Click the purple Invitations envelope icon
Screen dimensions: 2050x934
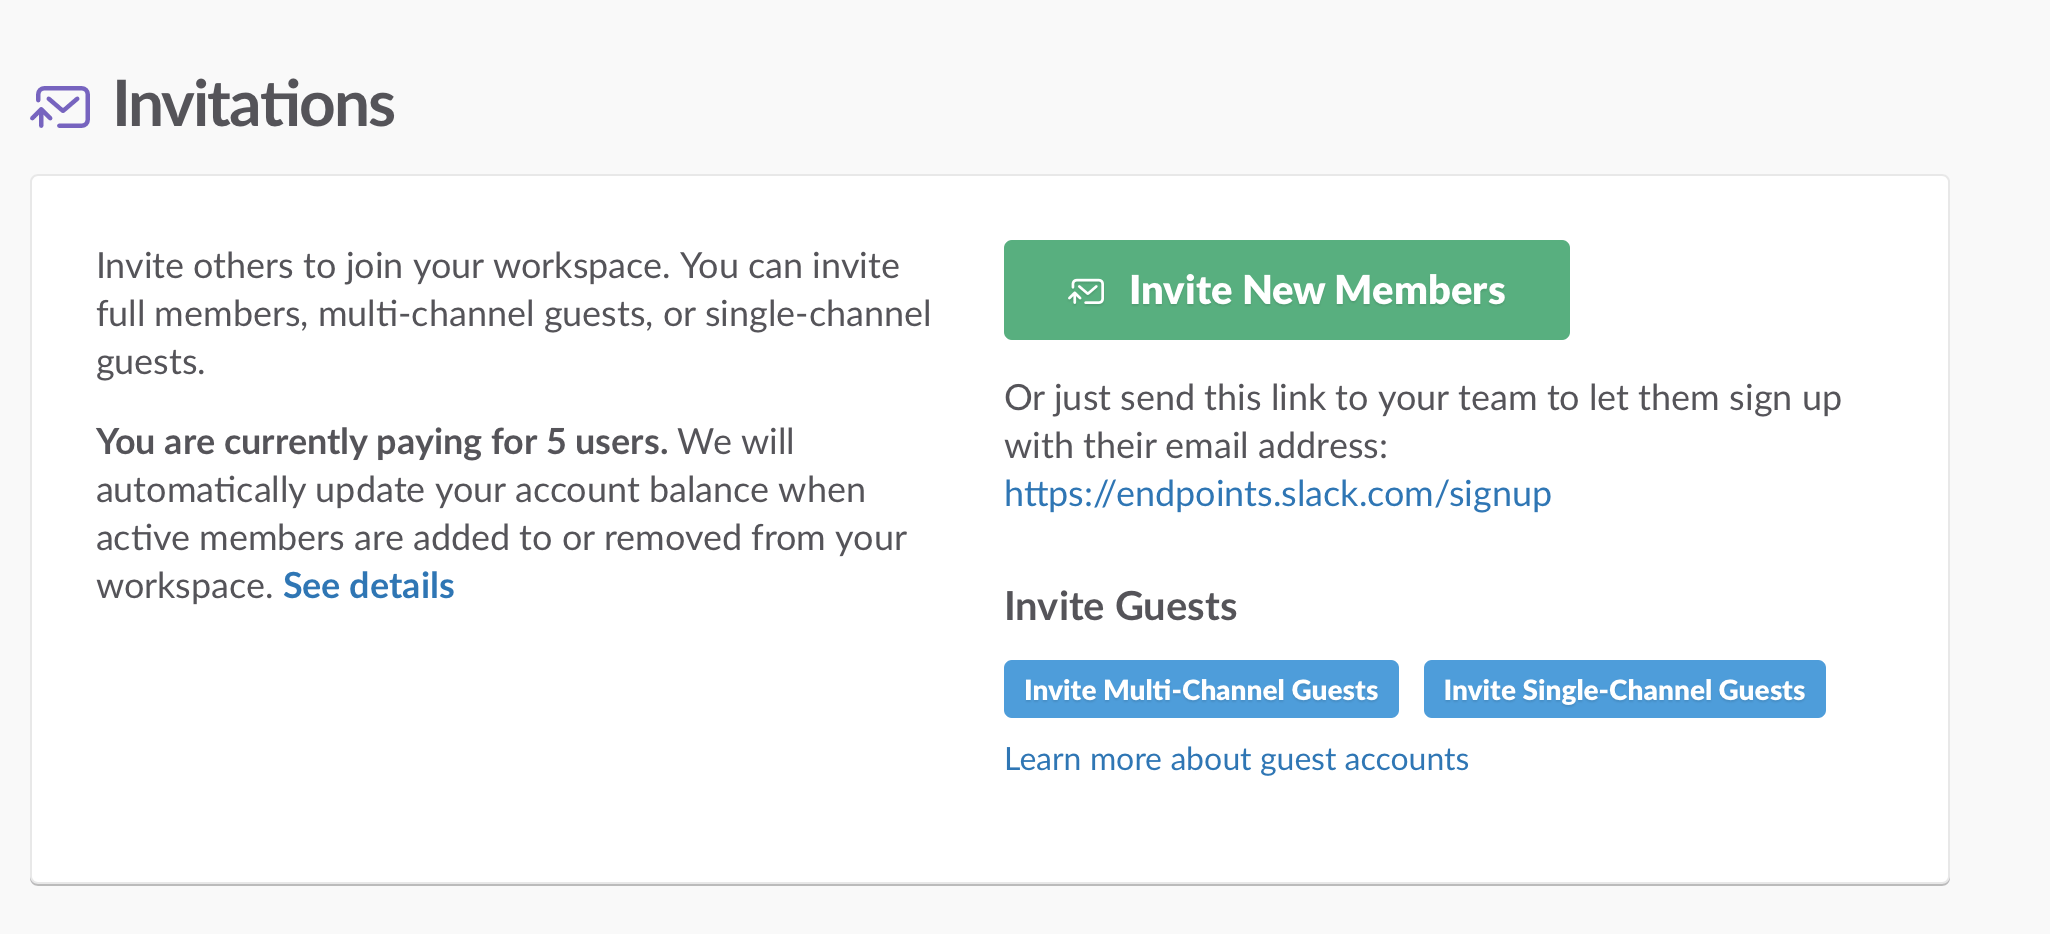[x=60, y=107]
